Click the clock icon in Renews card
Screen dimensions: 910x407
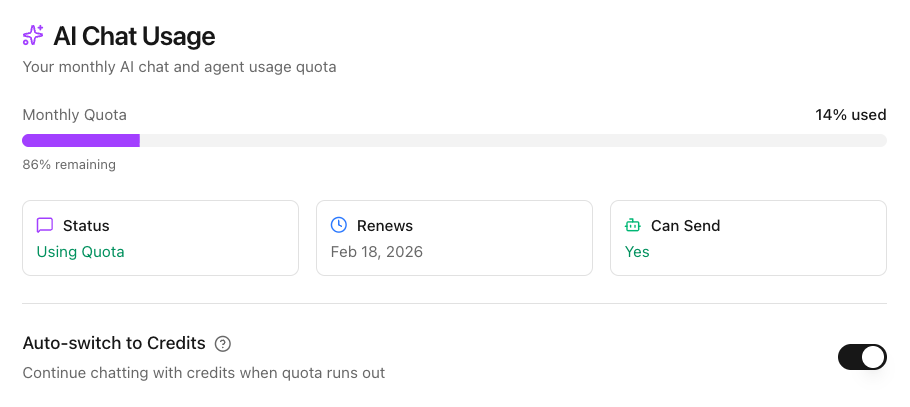[x=339, y=225]
